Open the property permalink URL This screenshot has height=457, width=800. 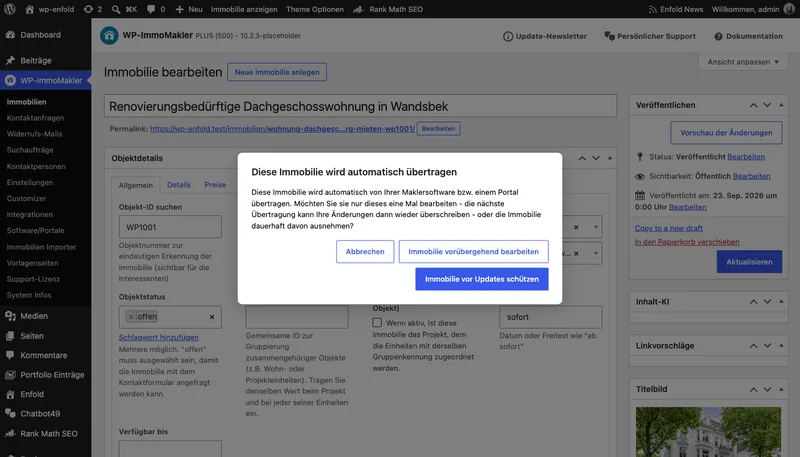pyautogui.click(x=282, y=129)
